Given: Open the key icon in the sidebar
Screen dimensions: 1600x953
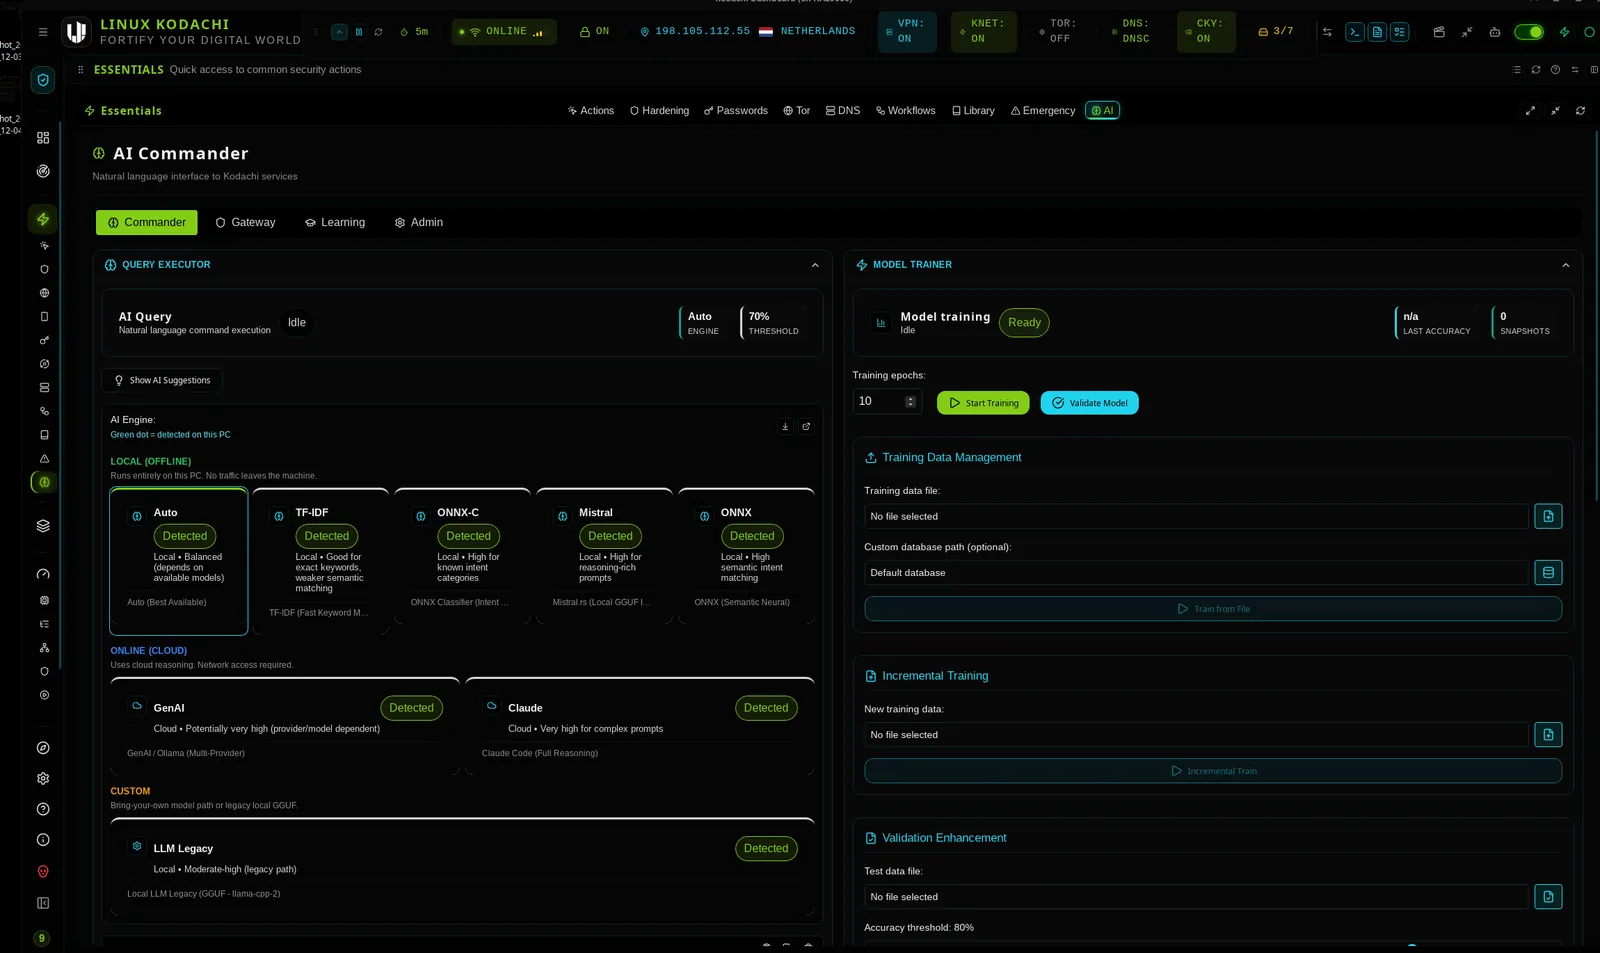Looking at the screenshot, I should (44, 341).
